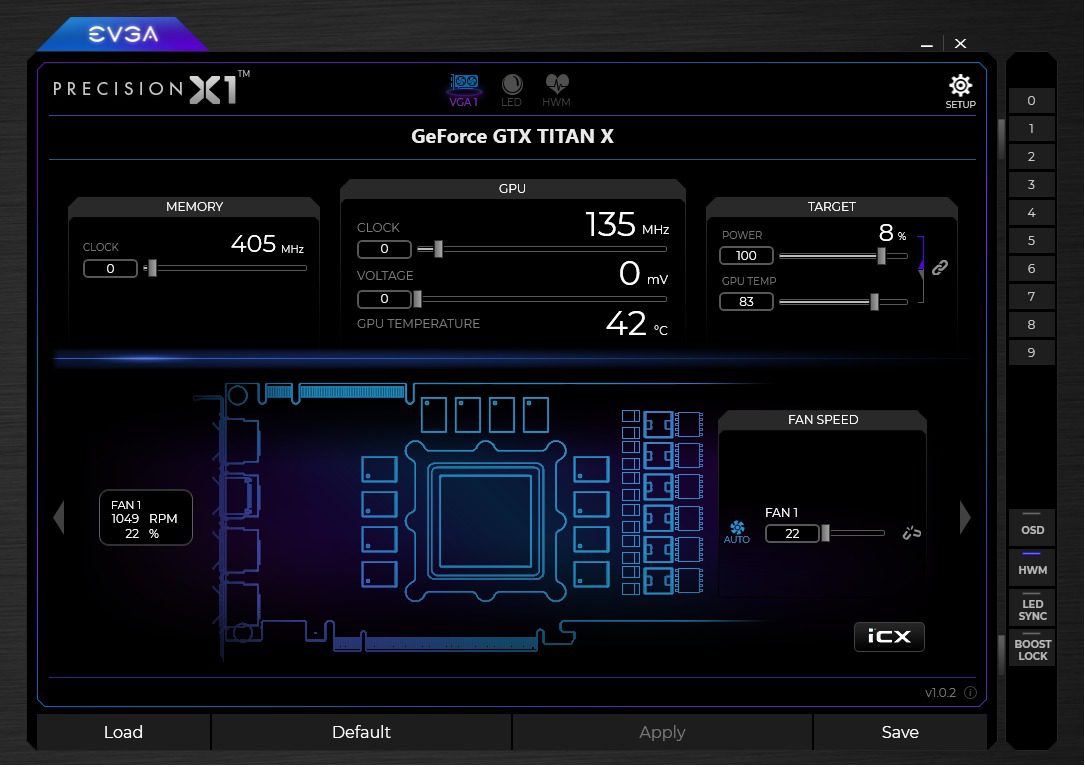The image size is (1085, 767).
Task: Open the LED panel icon
Action: pyautogui.click(x=511, y=88)
